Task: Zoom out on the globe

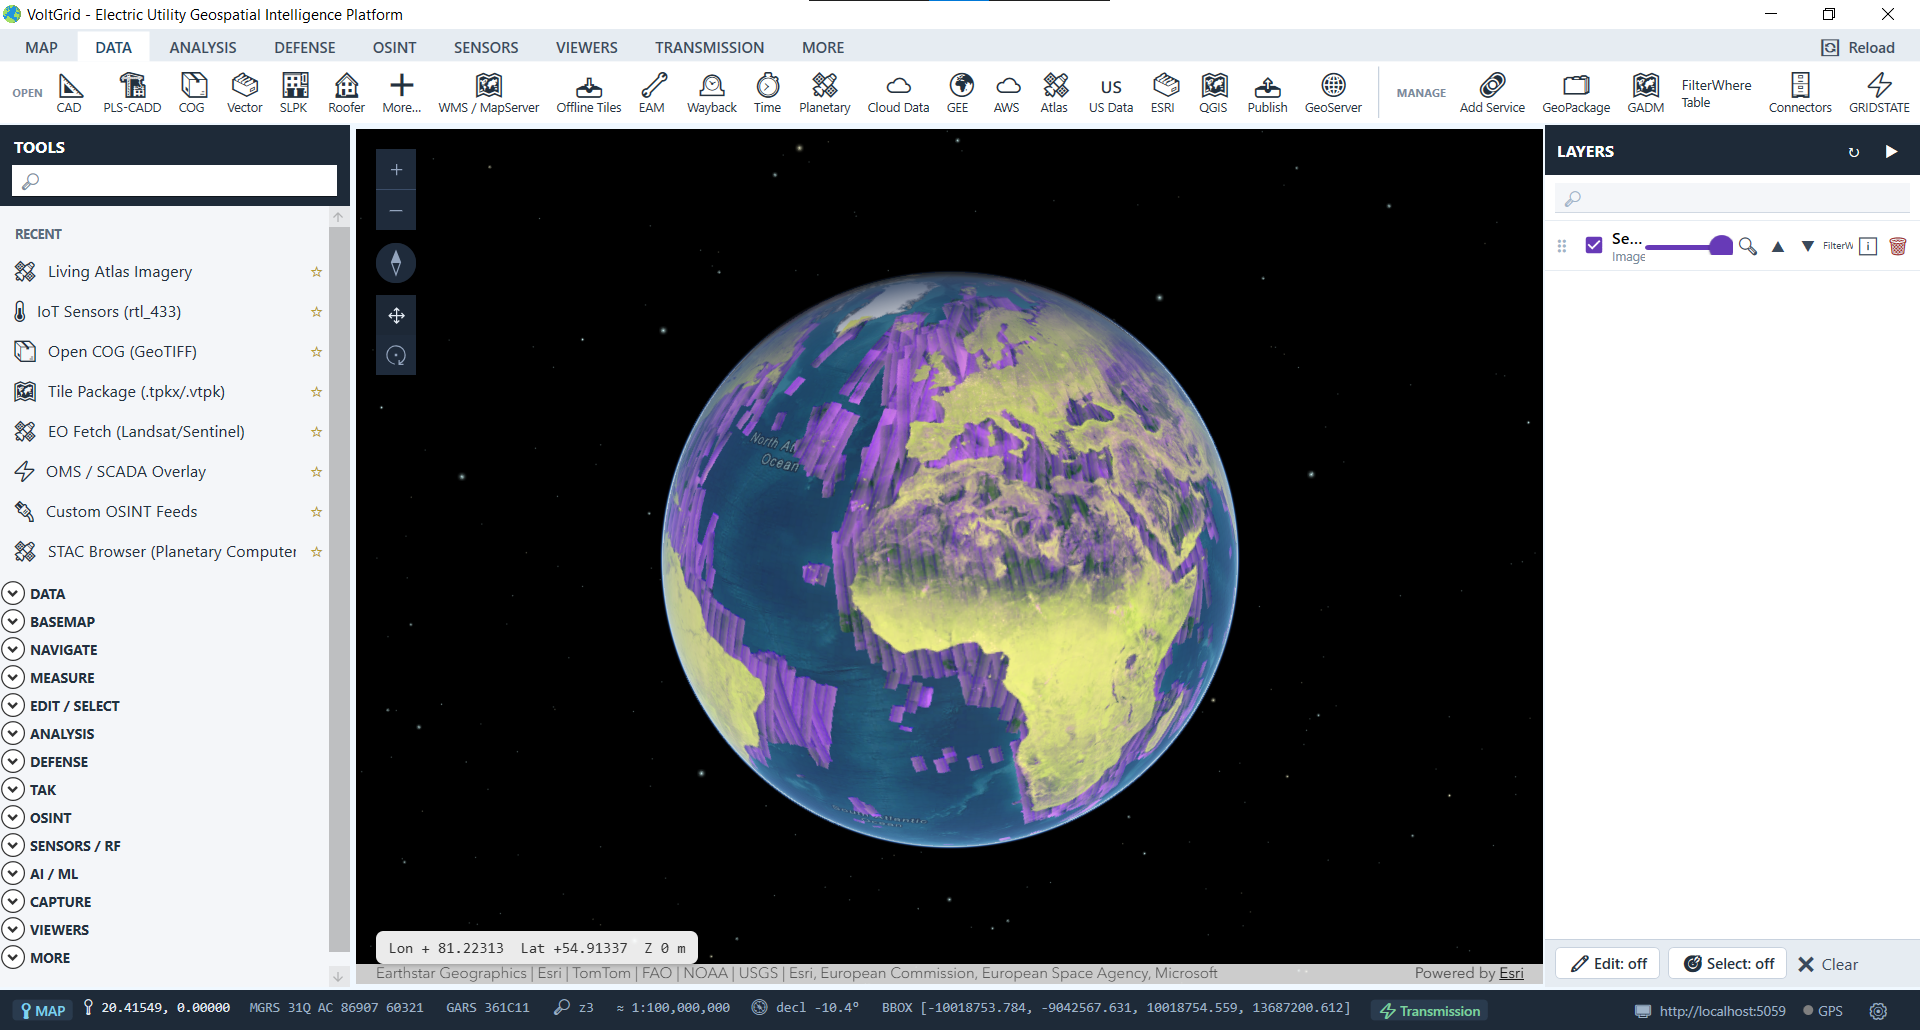Action: 396,210
